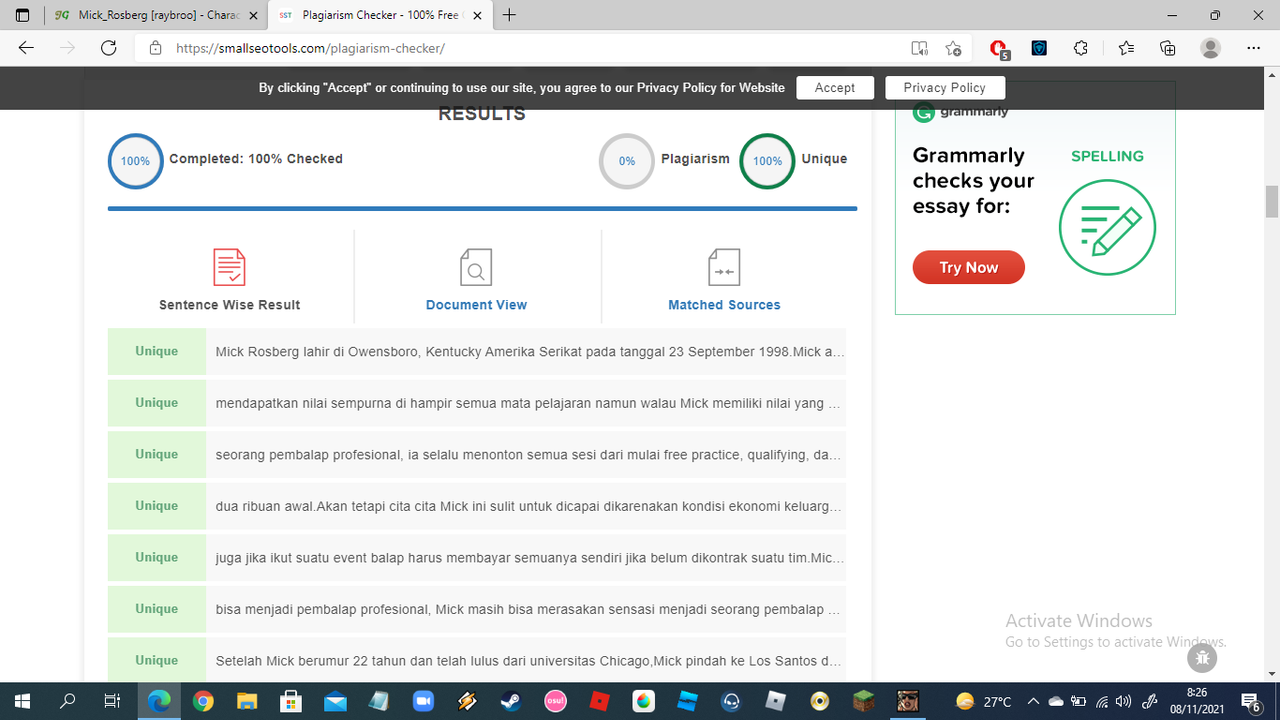This screenshot has height=720, width=1280.
Task: Open osu! from the taskbar
Action: (555, 701)
